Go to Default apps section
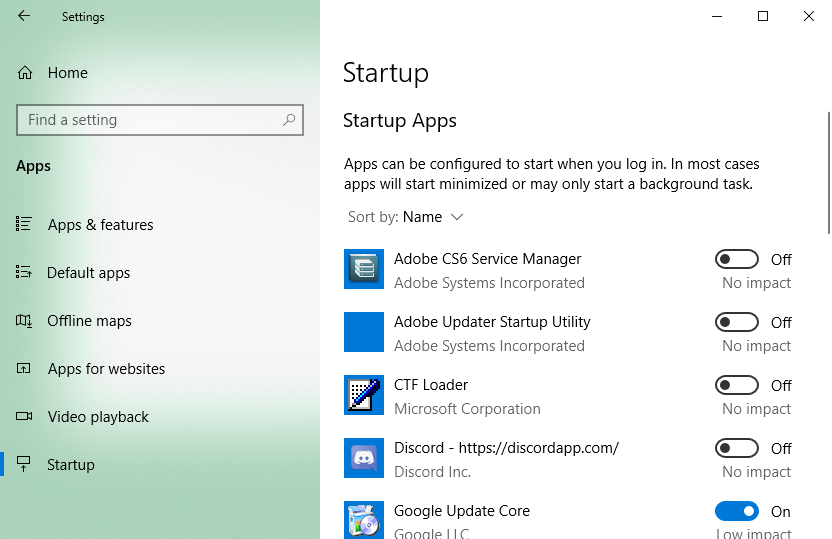Screen dimensions: 832x539 pos(88,273)
